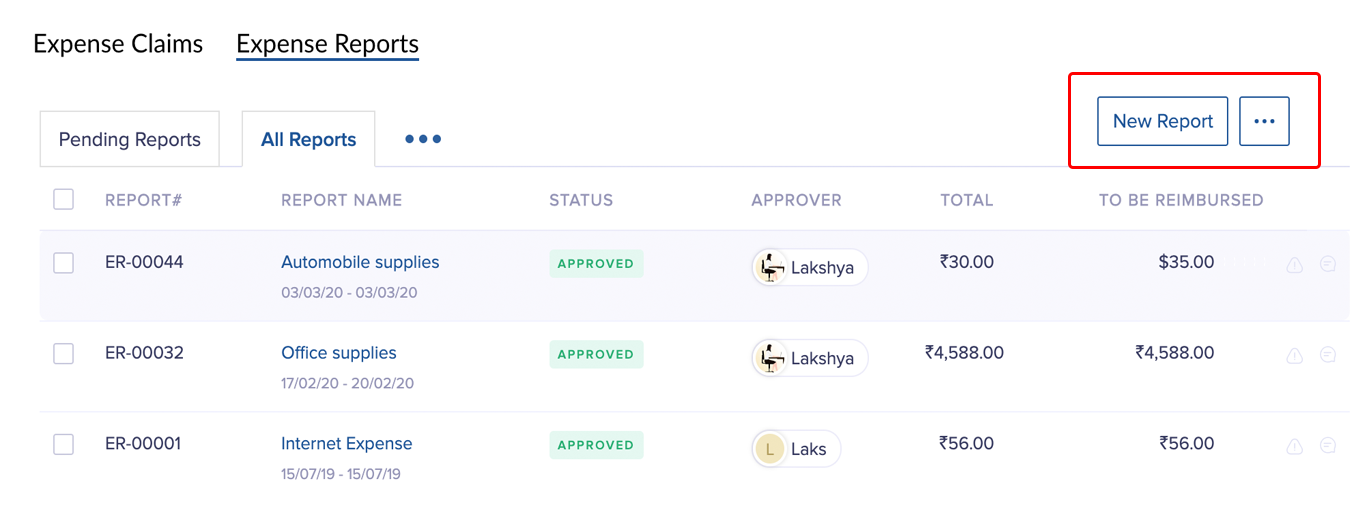The width and height of the screenshot is (1361, 526).
Task: Click the warning icon for ER-00044
Action: click(x=1294, y=265)
